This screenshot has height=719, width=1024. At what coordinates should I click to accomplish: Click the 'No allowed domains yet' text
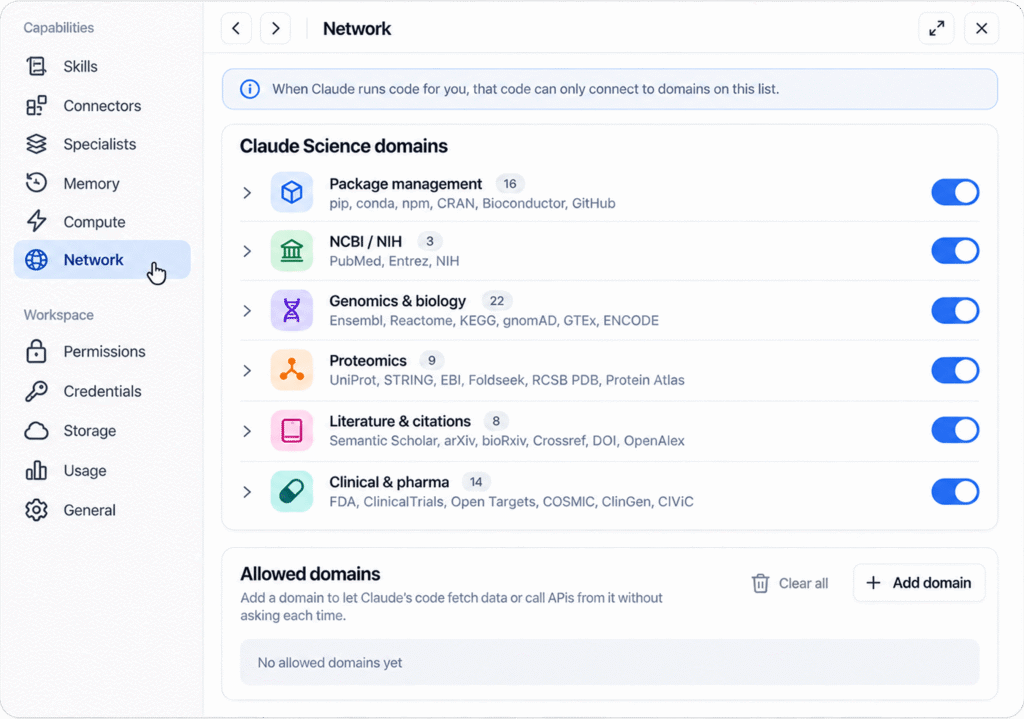click(330, 662)
